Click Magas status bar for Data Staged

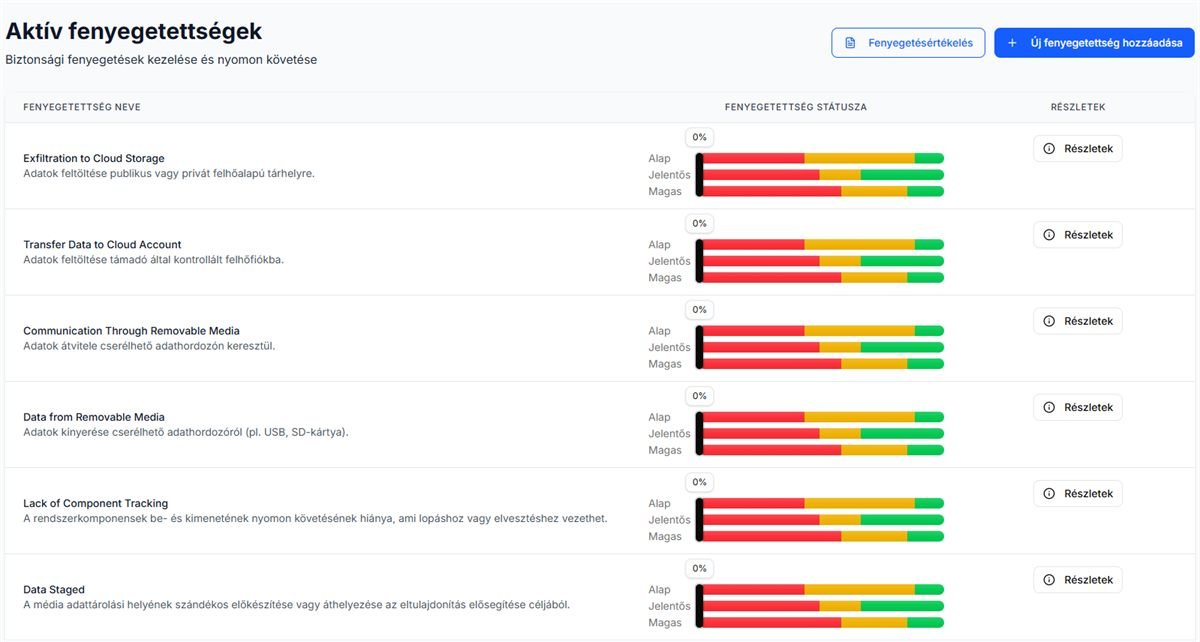822,623
